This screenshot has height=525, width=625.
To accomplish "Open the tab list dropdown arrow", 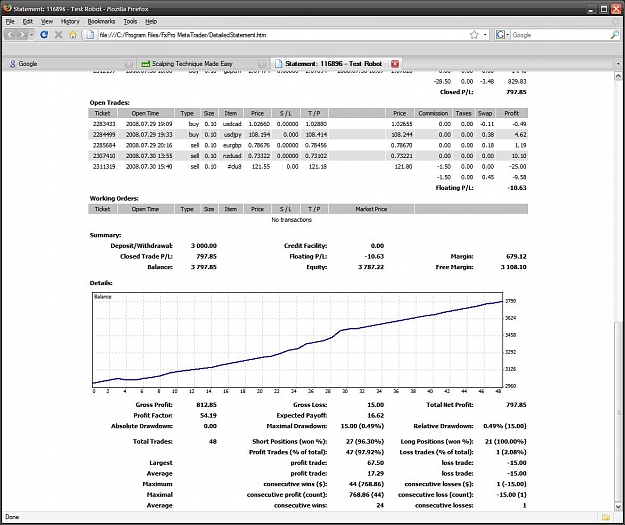I will click(618, 64).
